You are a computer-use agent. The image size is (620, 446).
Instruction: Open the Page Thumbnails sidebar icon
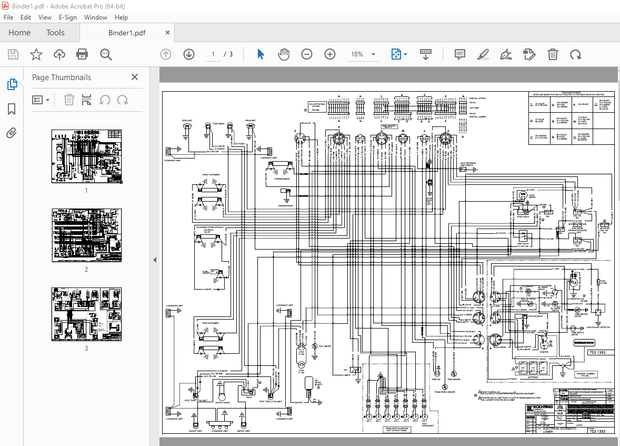tap(12, 84)
